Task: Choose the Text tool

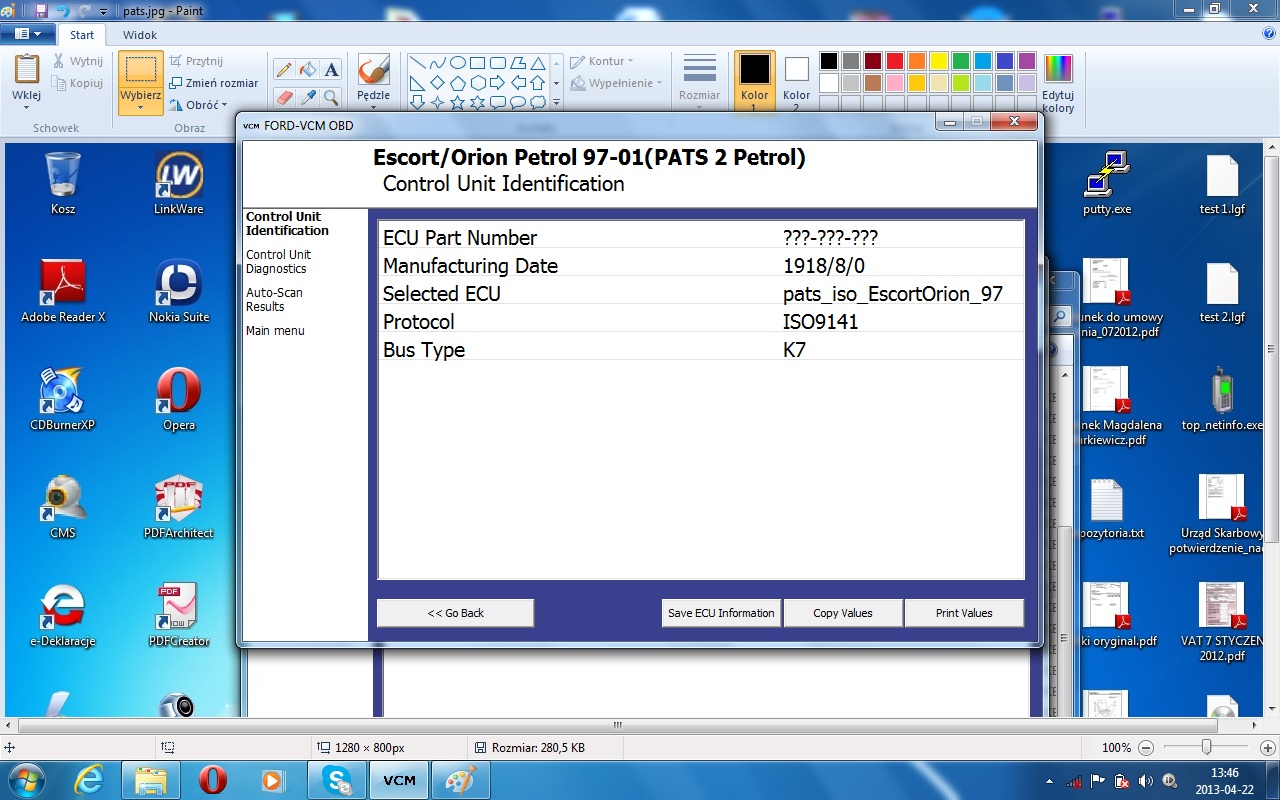Action: pyautogui.click(x=332, y=70)
